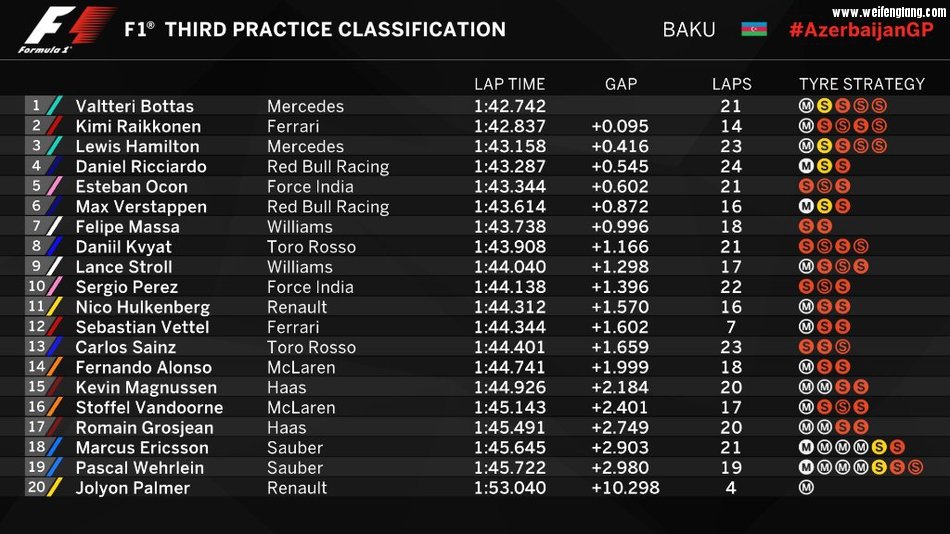Viewport: 950px width, 534px height.
Task: Click the Formula 1 logo
Action: pyautogui.click(x=67, y=28)
